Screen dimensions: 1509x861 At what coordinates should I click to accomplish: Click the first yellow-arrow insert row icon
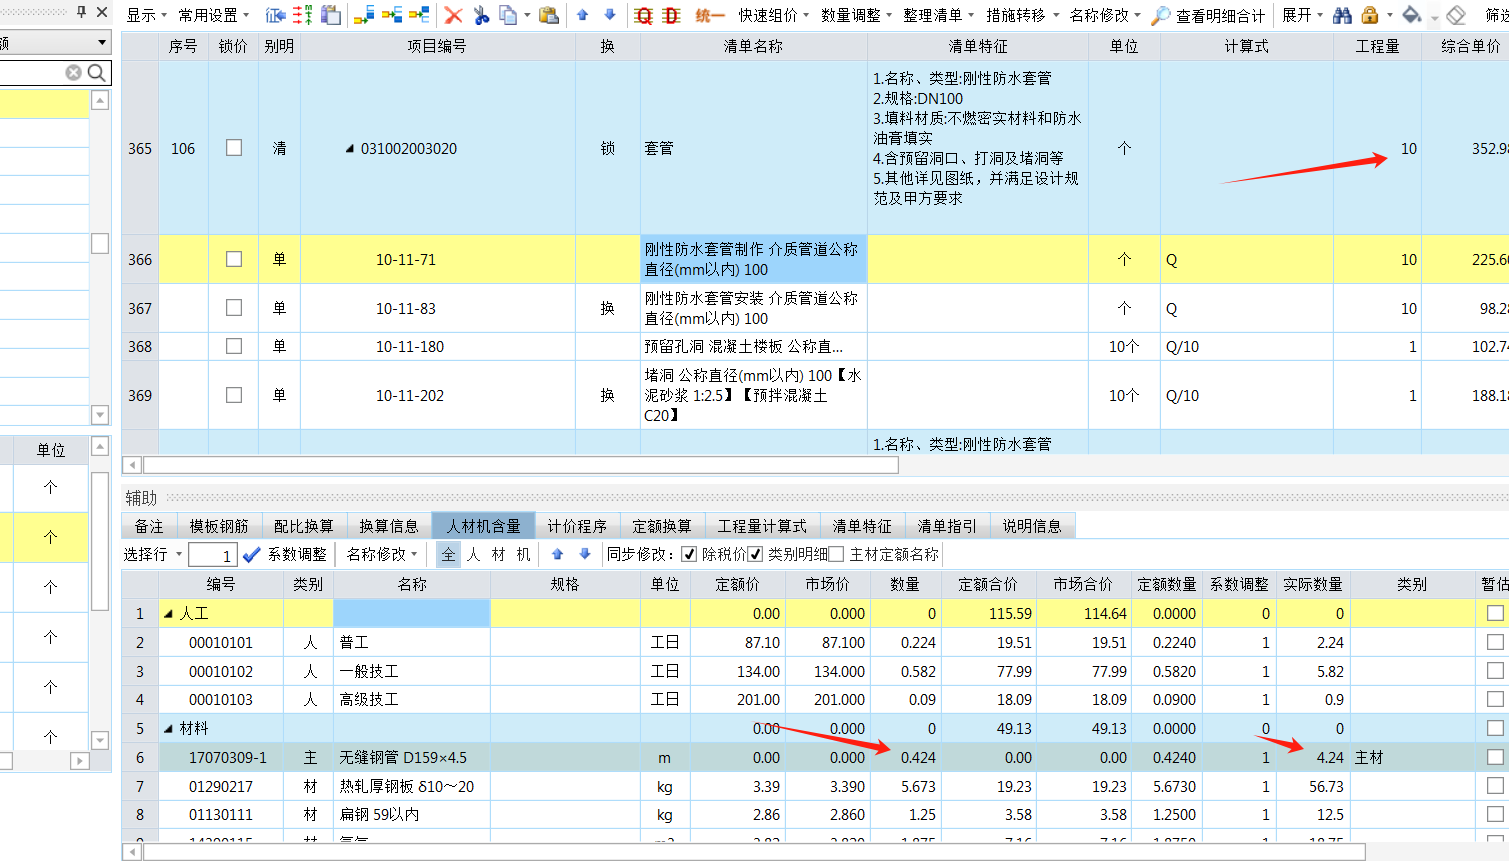[x=364, y=15]
